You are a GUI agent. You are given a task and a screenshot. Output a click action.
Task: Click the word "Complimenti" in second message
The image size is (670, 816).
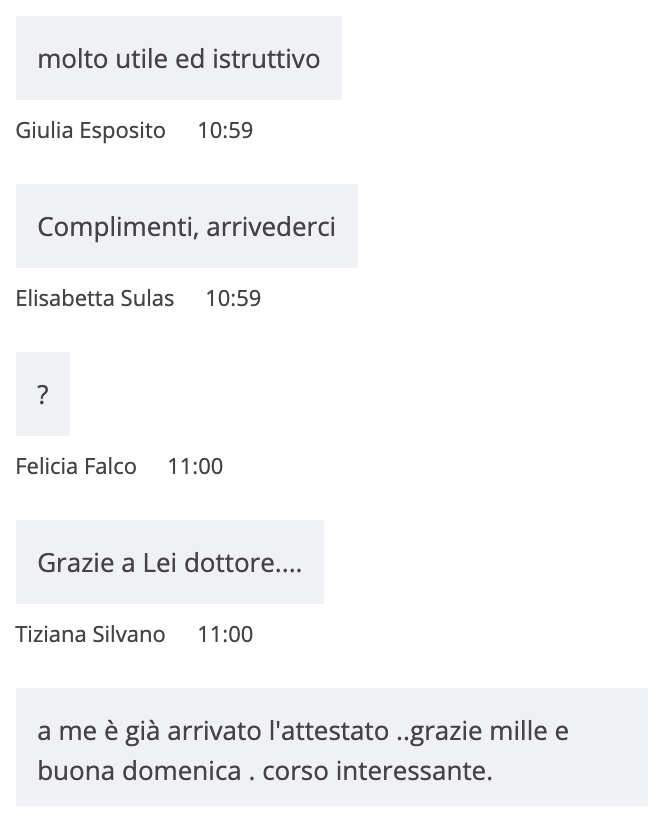tap(115, 226)
